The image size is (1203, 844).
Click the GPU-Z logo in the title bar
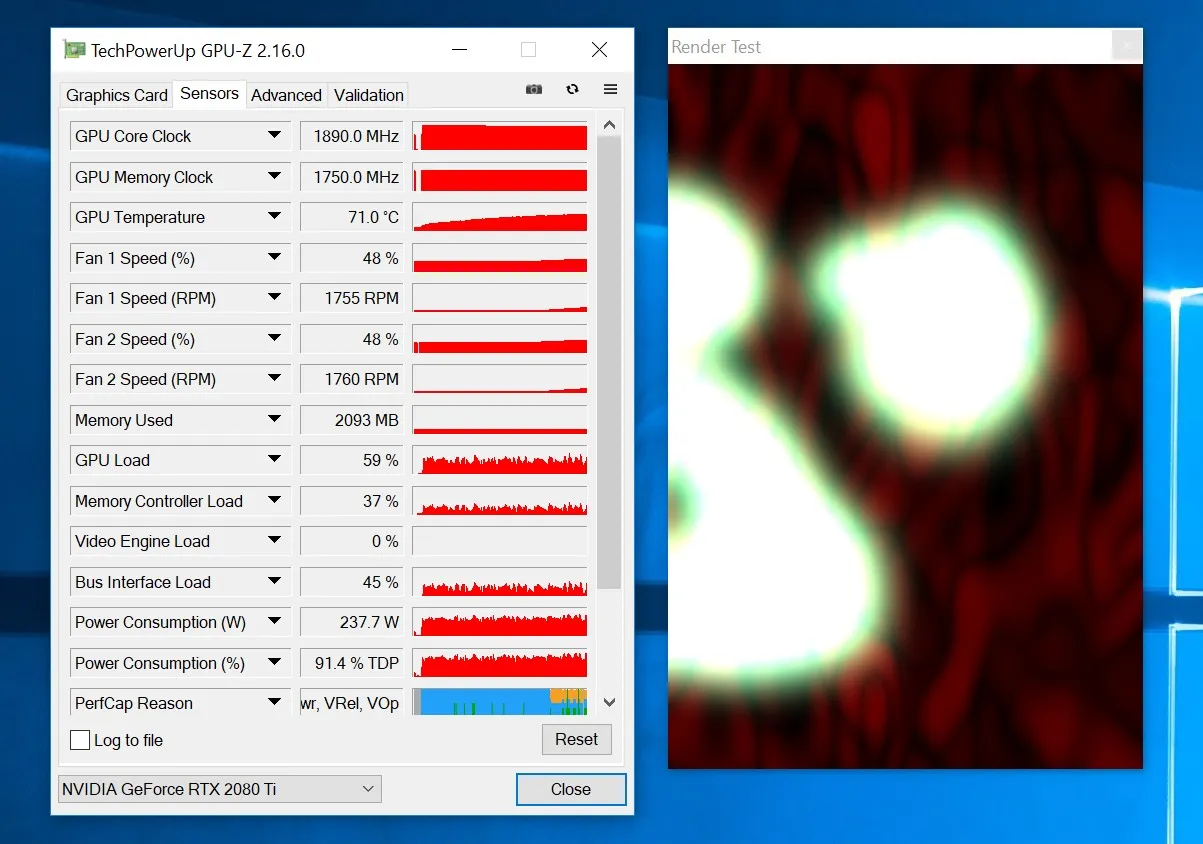(x=76, y=48)
